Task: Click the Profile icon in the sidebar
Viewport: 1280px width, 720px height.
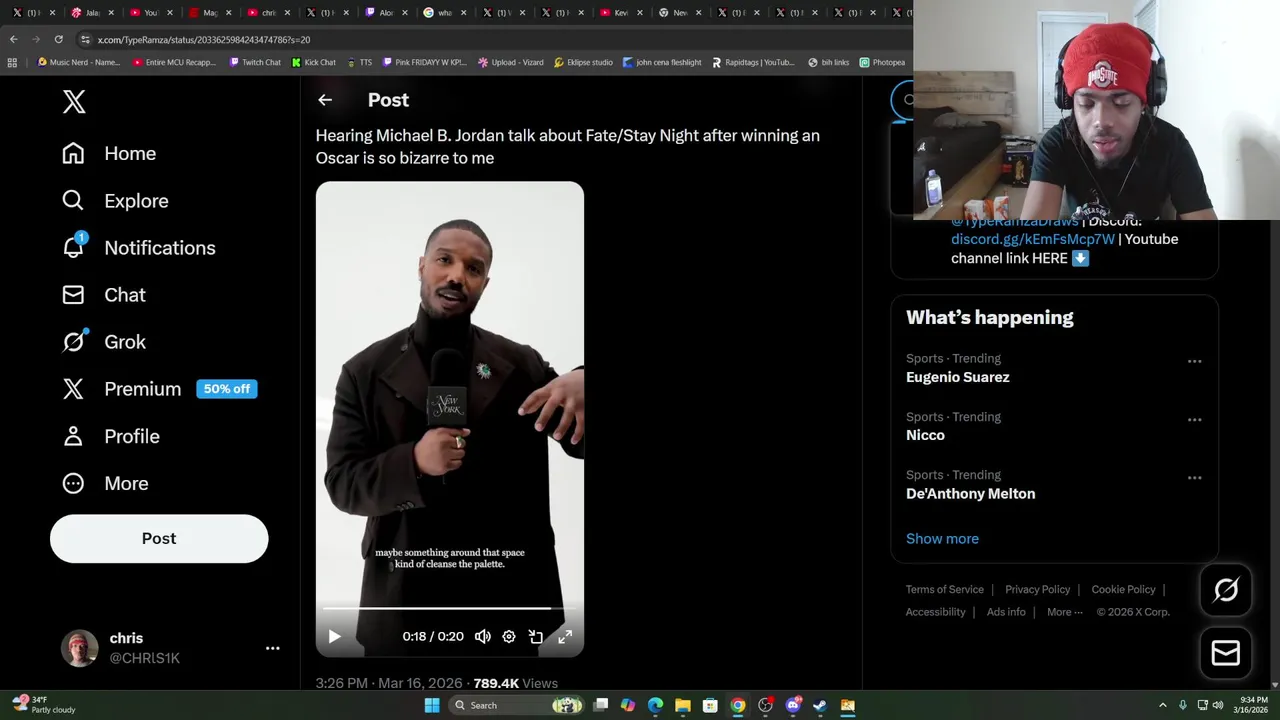Action: (x=73, y=436)
